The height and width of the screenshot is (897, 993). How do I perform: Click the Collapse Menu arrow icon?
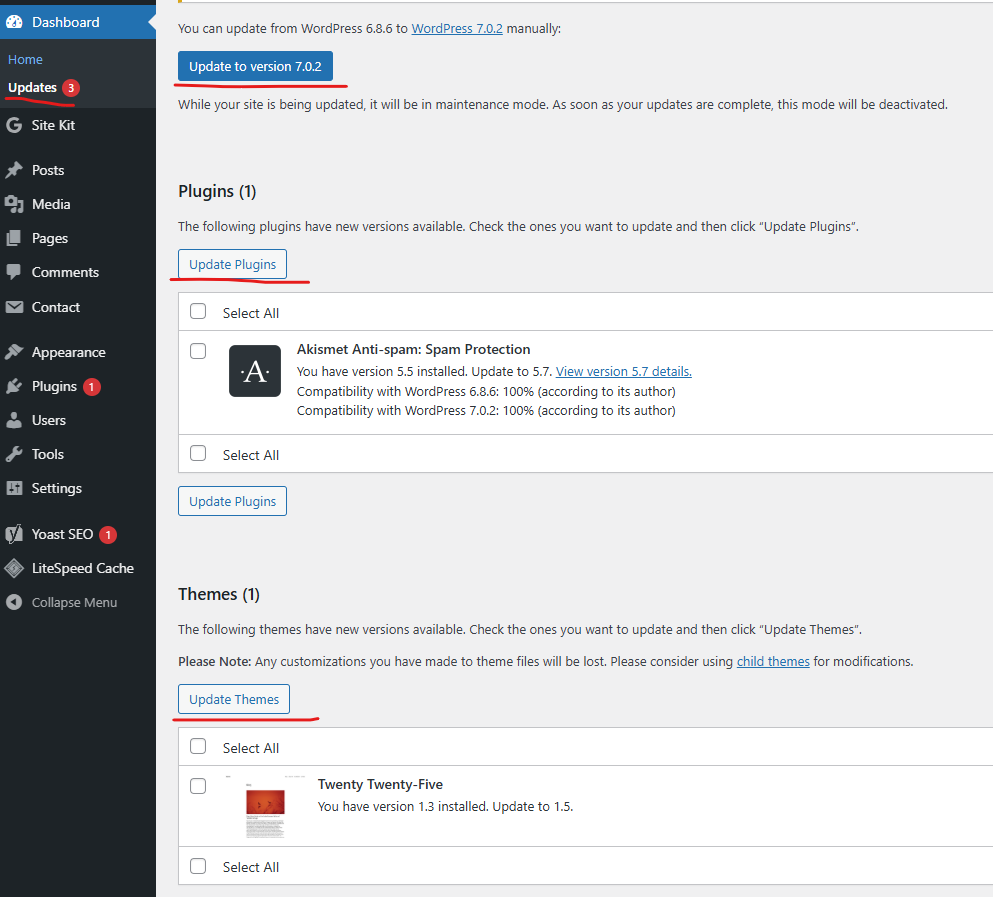click(14, 602)
